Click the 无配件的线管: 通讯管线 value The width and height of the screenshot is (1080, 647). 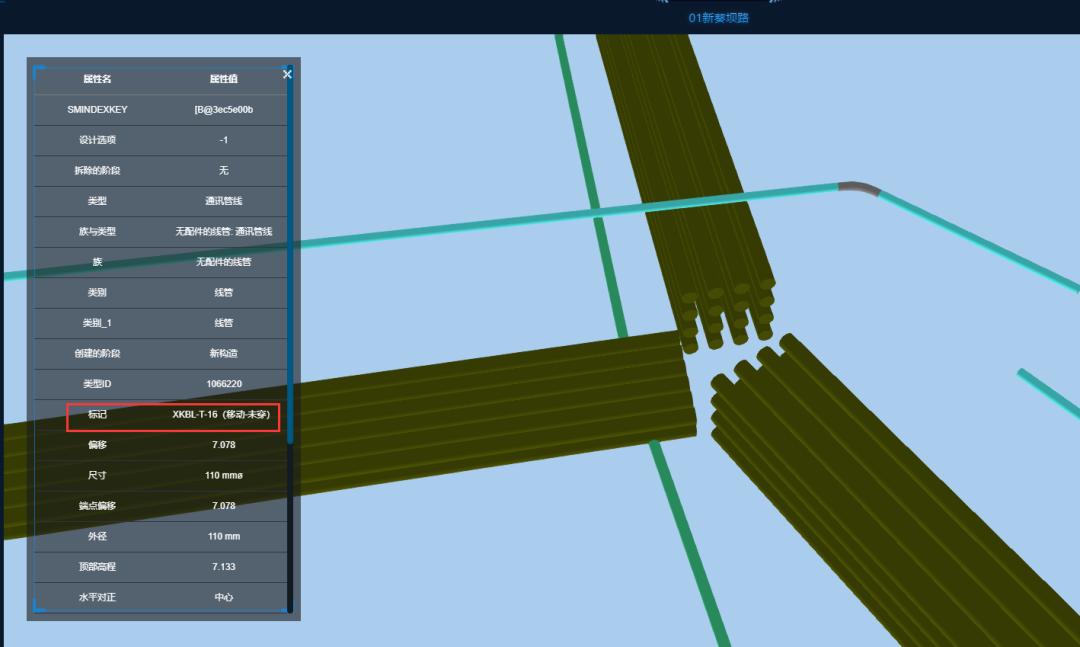click(x=223, y=232)
